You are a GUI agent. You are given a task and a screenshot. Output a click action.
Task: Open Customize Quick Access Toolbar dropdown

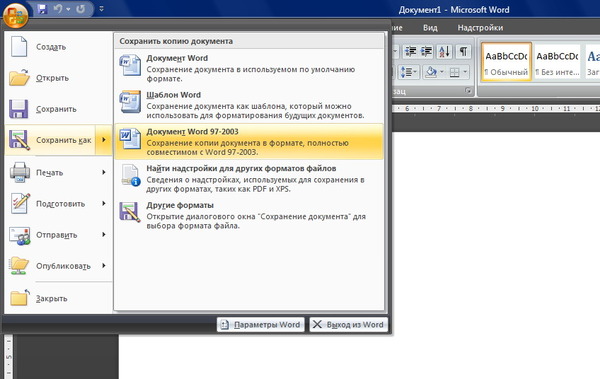tap(101, 8)
